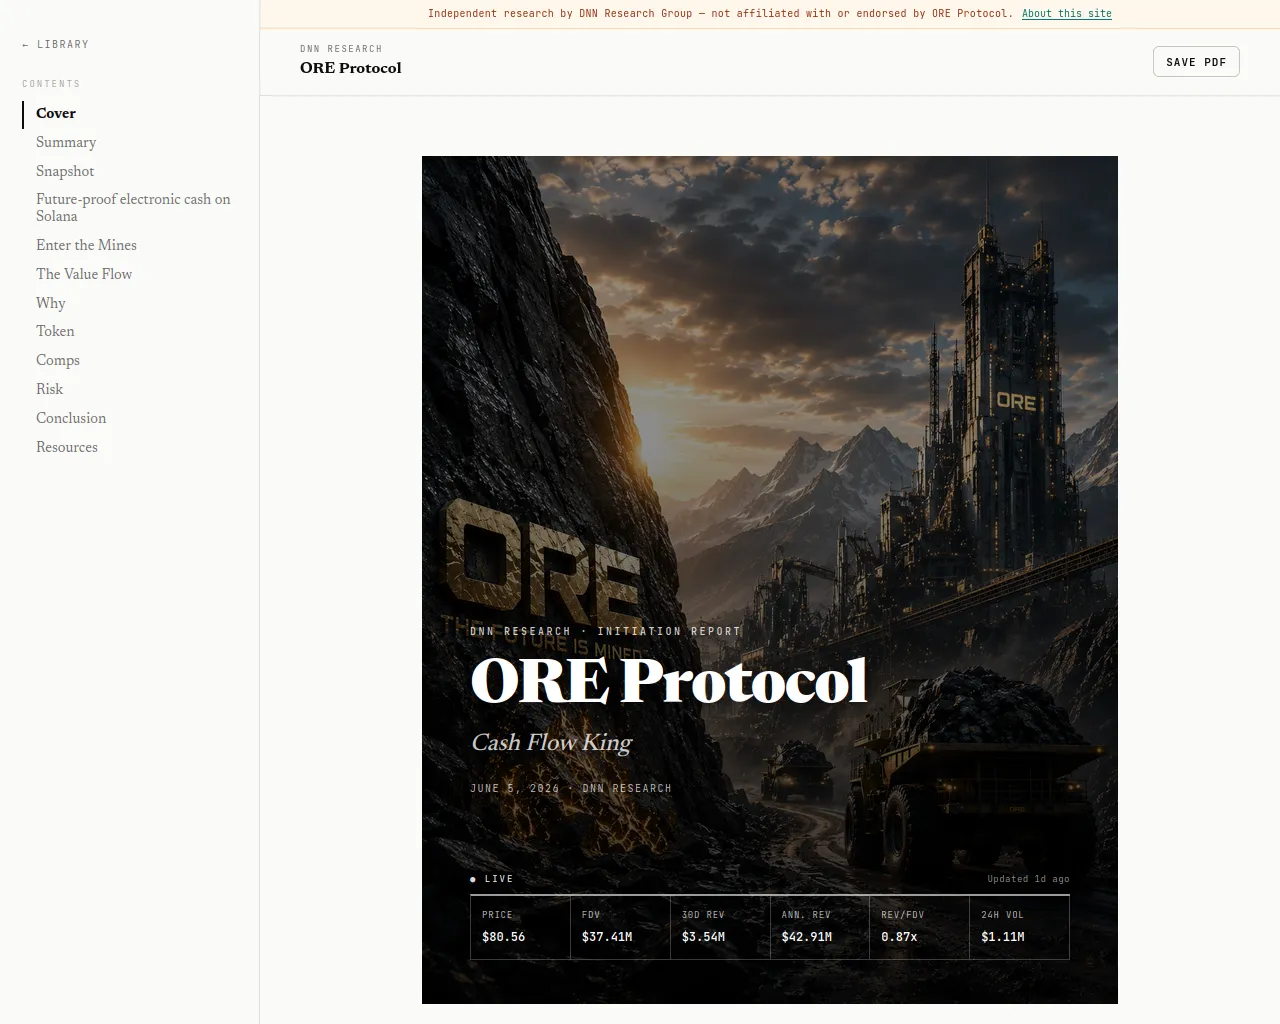Click the PRICE value $80.56
The image size is (1280, 1024).
[x=503, y=937]
